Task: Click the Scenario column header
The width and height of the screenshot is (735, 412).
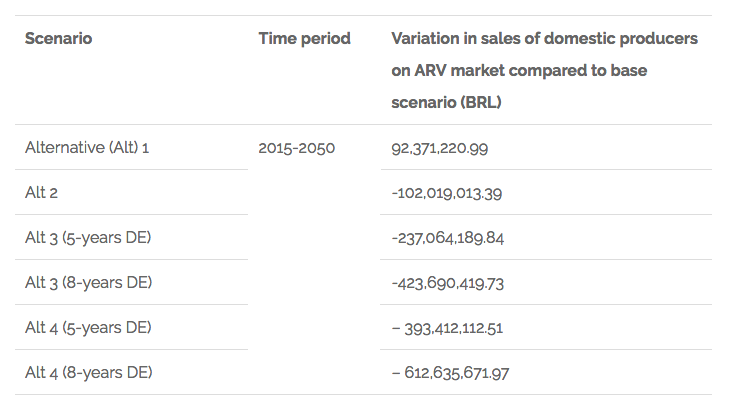Action: (58, 39)
